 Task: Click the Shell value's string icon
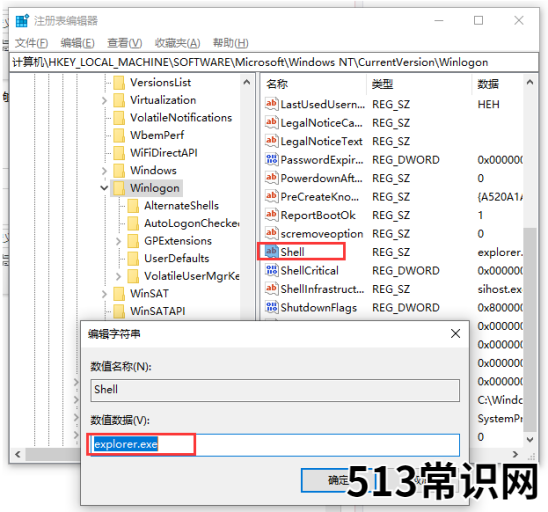point(272,252)
